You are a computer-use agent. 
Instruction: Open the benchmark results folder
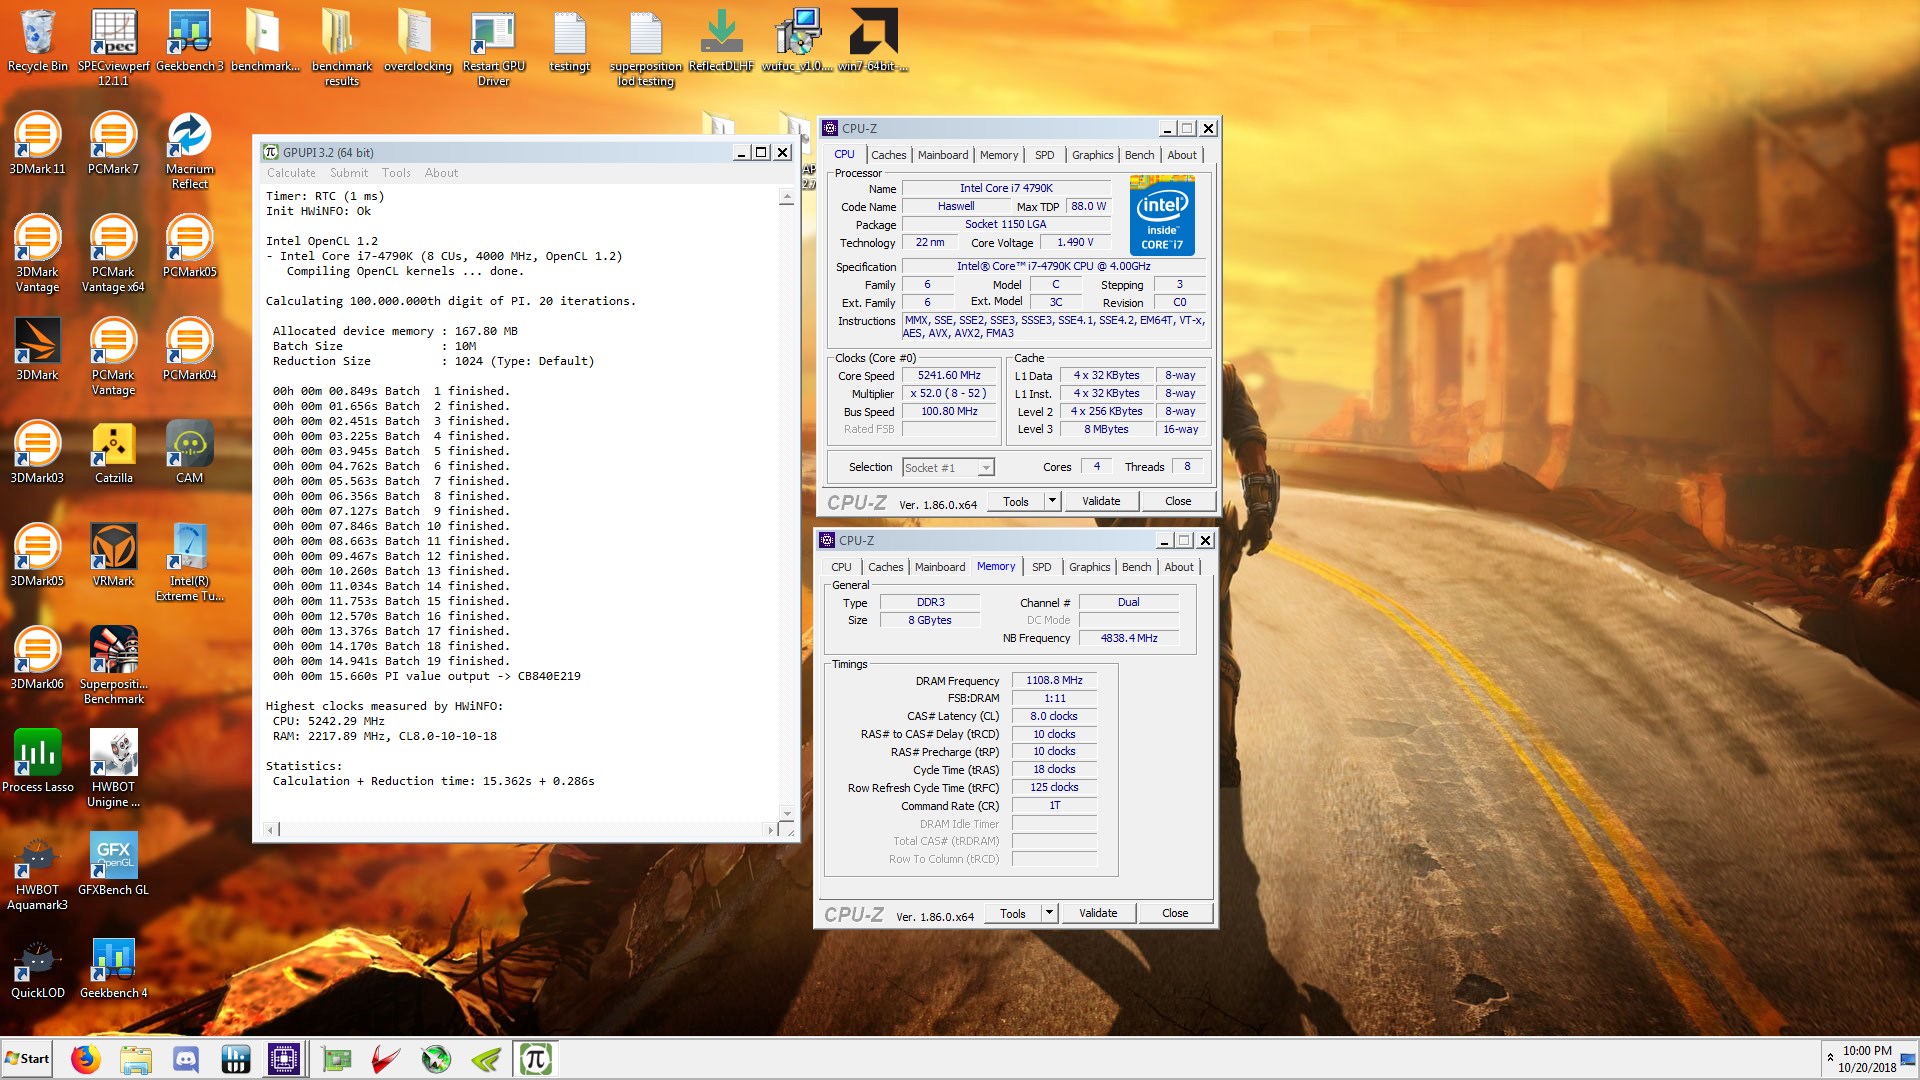point(341,46)
